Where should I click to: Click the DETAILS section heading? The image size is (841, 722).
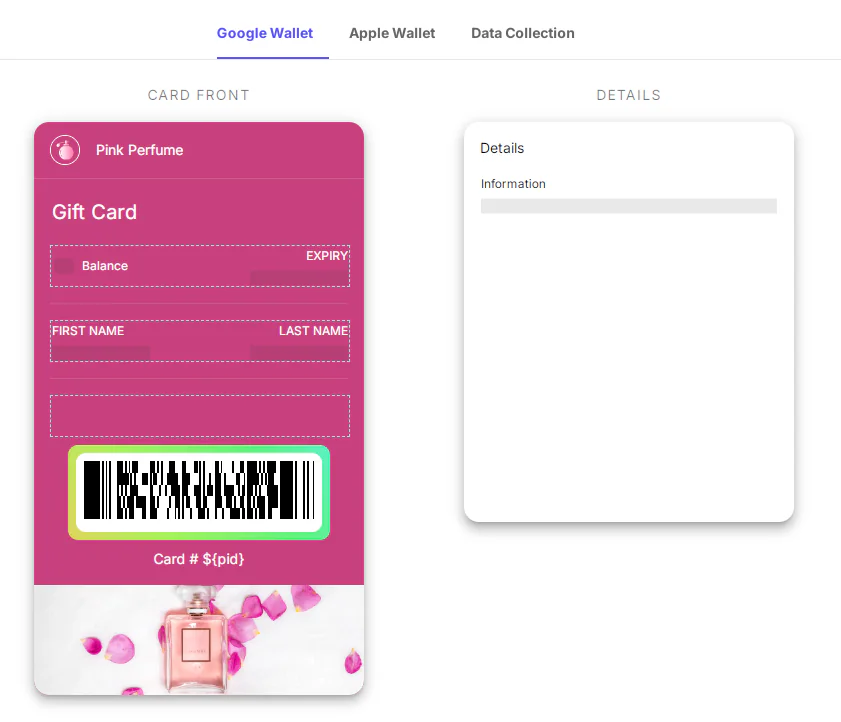click(x=629, y=95)
